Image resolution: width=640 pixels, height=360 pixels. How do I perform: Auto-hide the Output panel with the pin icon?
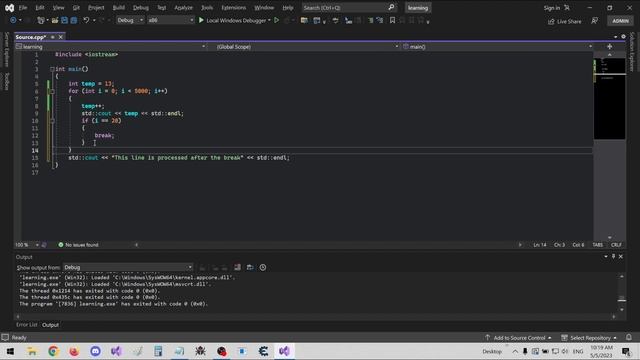click(613, 256)
